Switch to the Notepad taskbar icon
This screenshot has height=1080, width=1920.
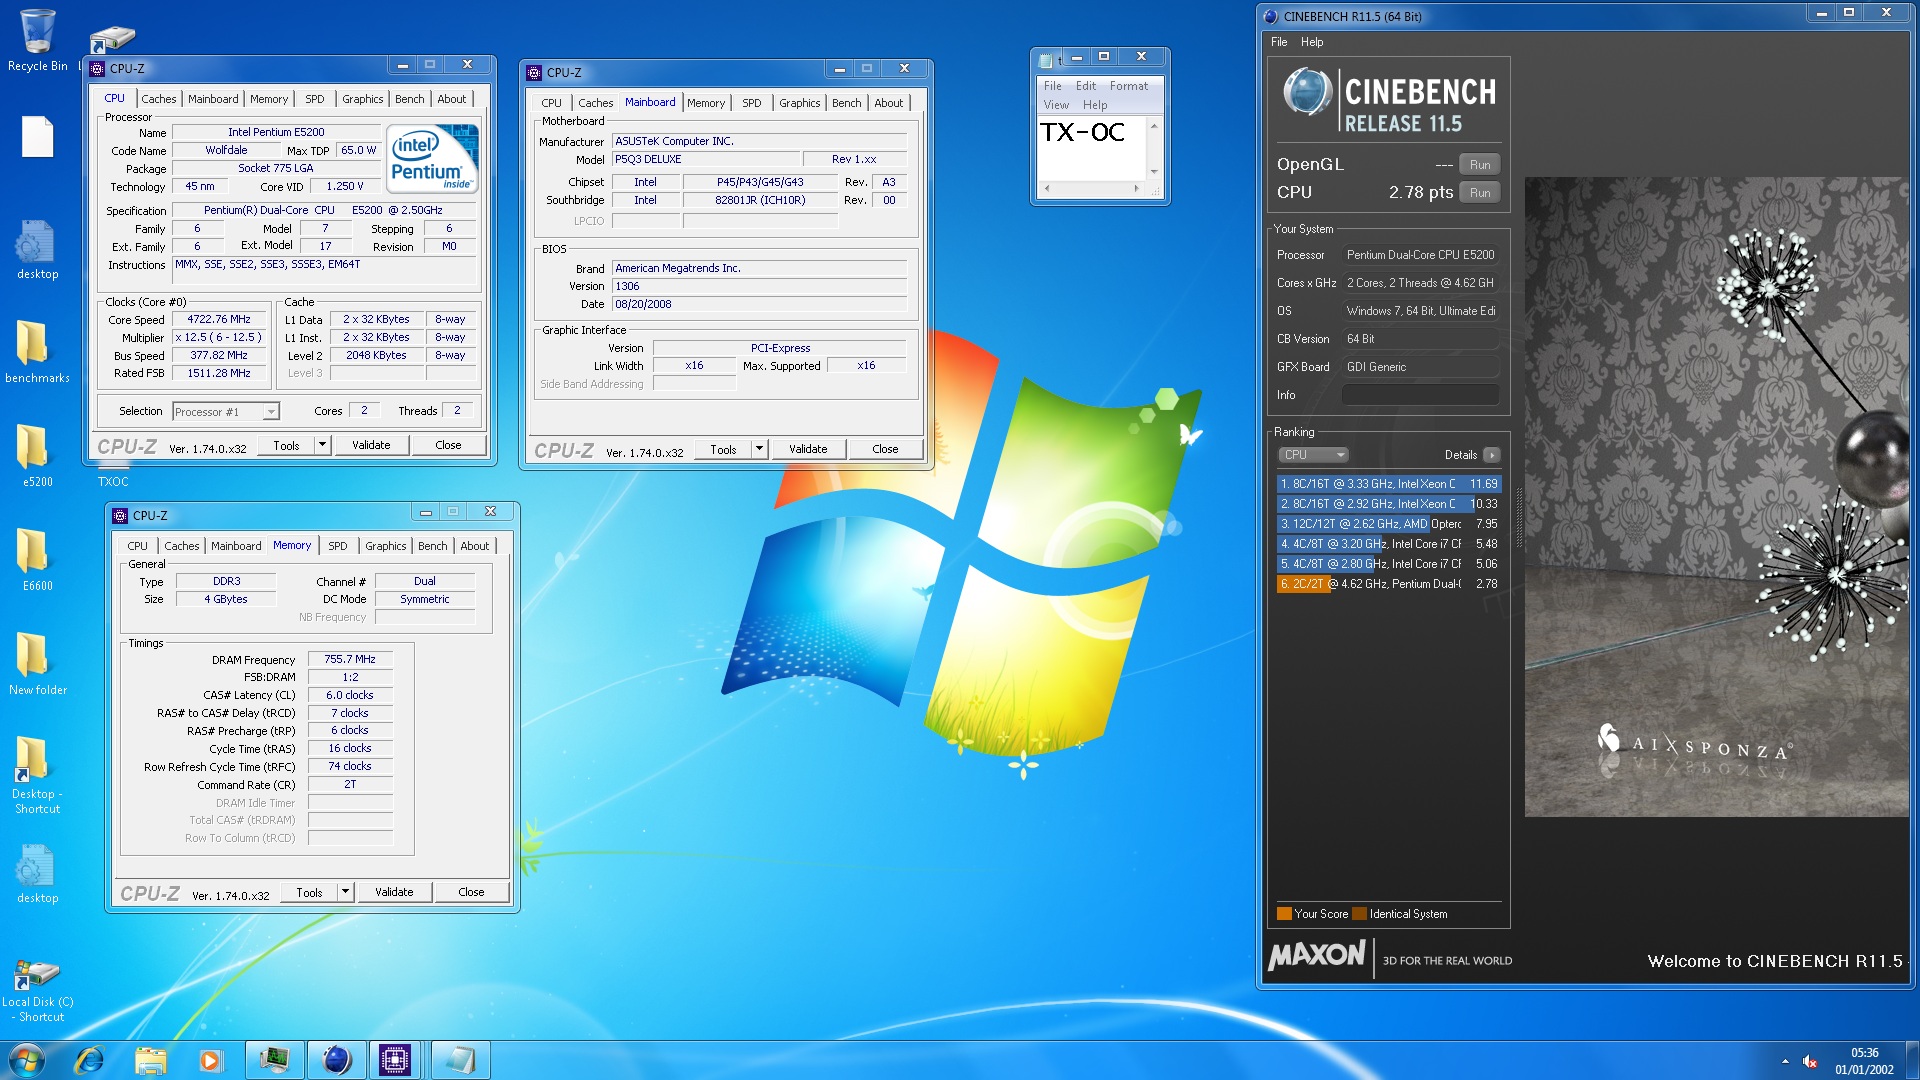[461, 1060]
